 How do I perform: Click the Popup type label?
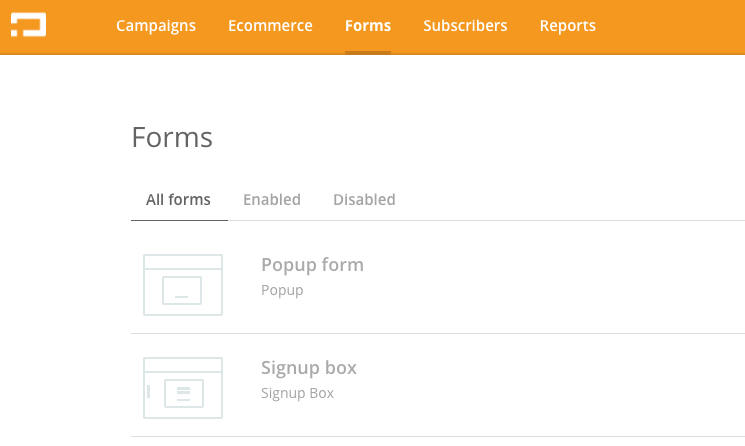tap(282, 290)
